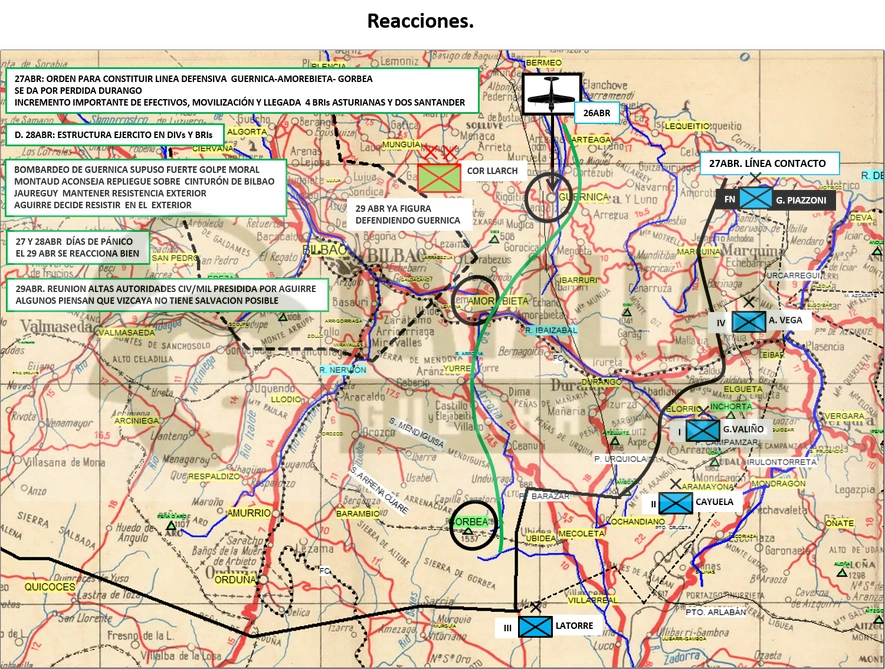Select the 27ABR defensive line order text box
The height and width of the screenshot is (669, 885).
pyautogui.click(x=242, y=91)
